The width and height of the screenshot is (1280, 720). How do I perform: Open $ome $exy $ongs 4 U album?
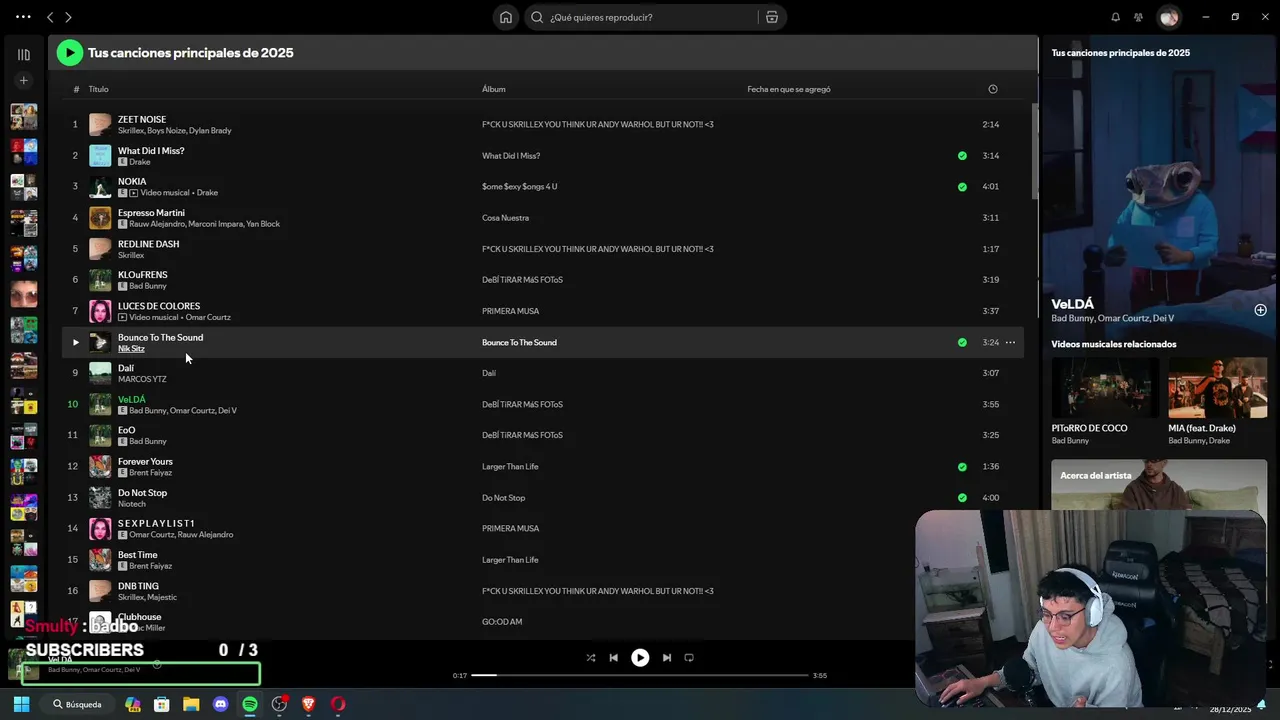click(519, 187)
